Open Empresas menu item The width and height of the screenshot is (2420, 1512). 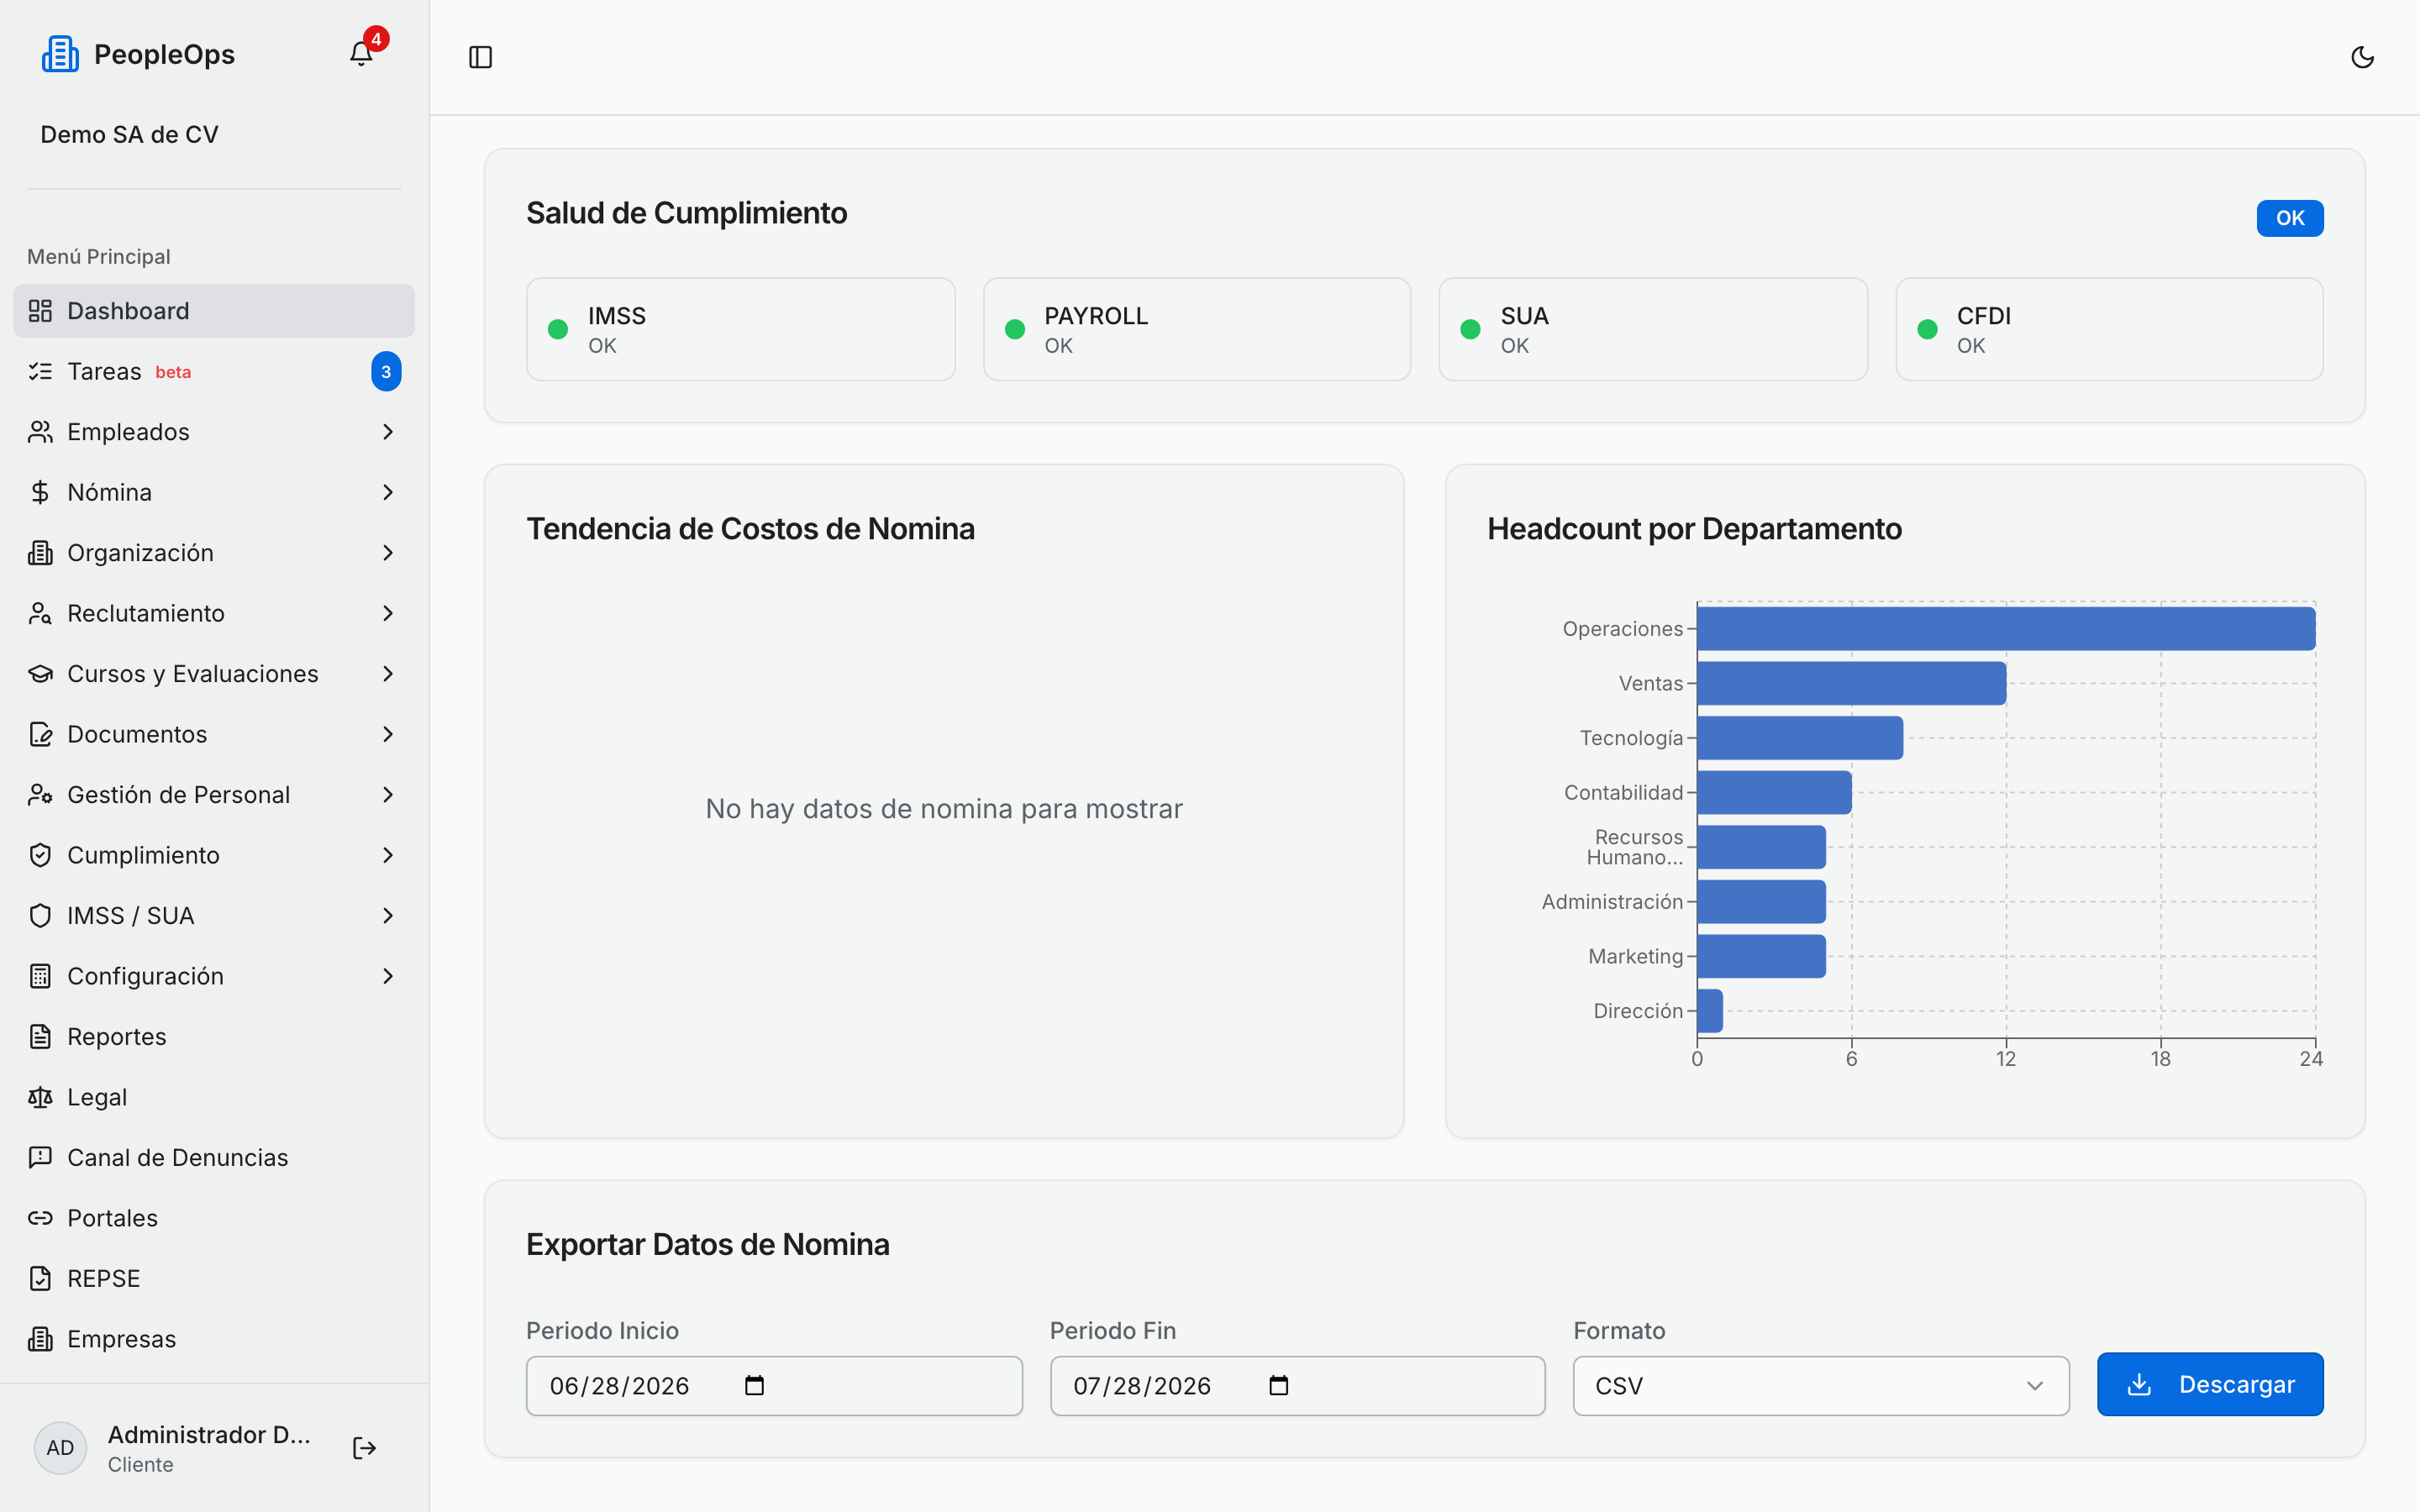214,1339
